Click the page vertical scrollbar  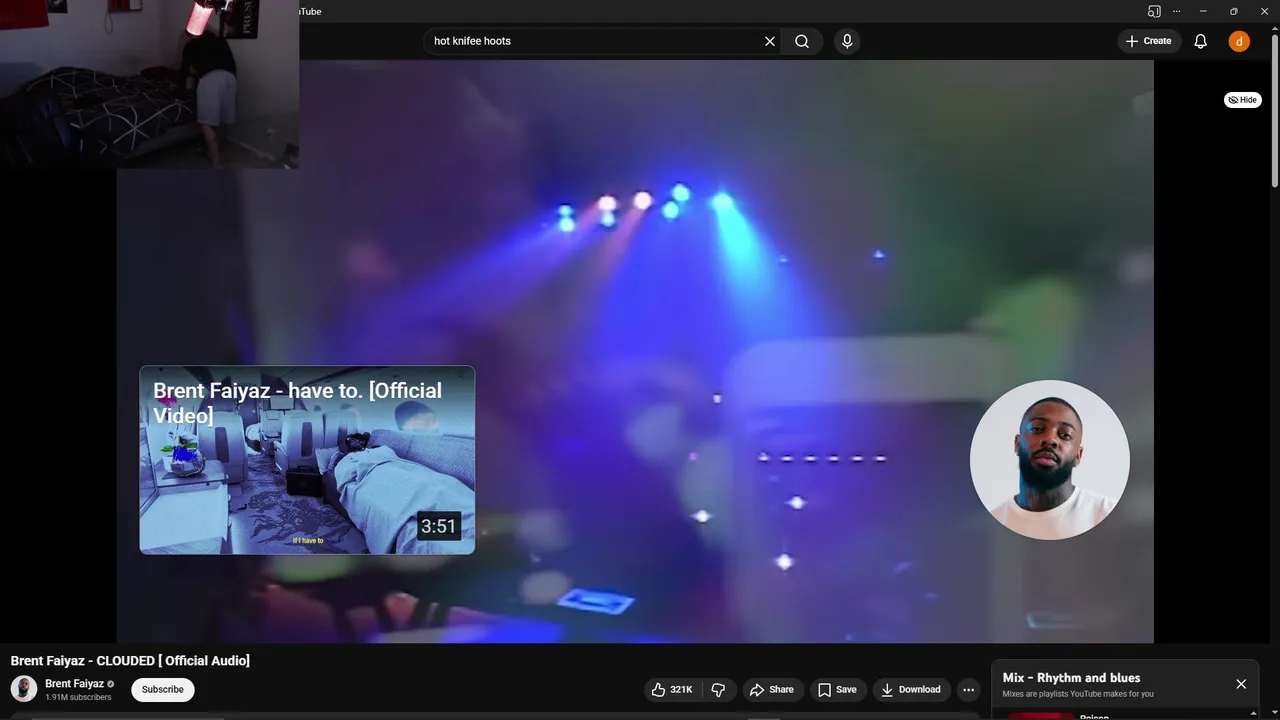1274,110
